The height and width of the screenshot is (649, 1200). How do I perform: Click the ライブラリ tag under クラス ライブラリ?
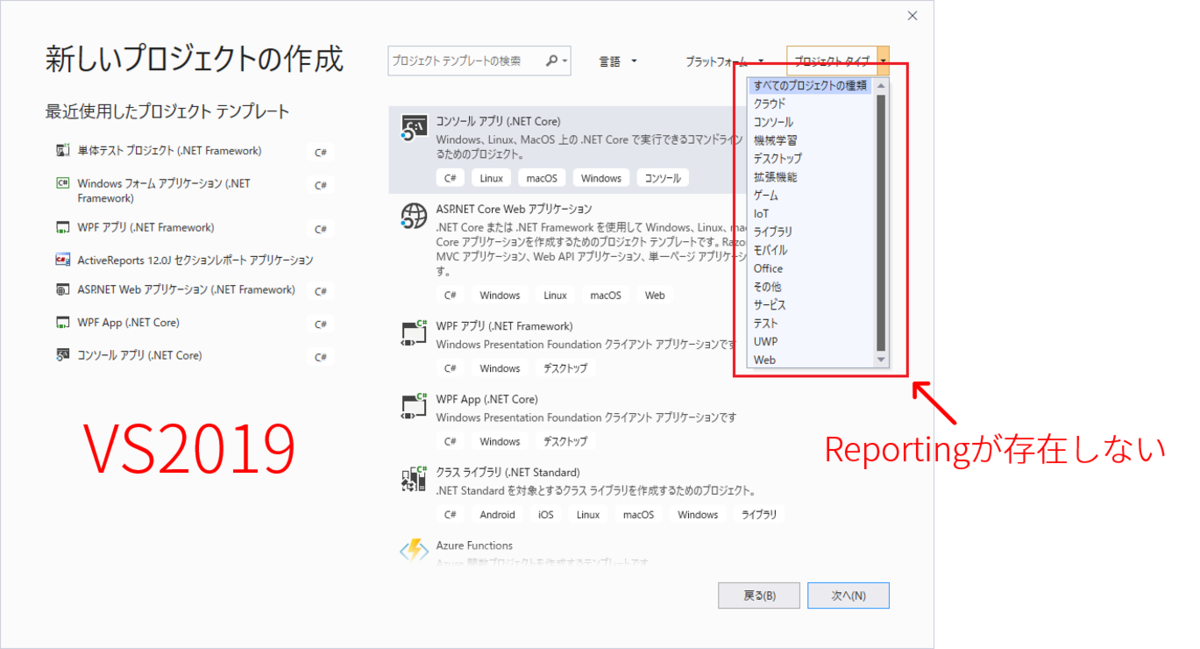pos(759,514)
